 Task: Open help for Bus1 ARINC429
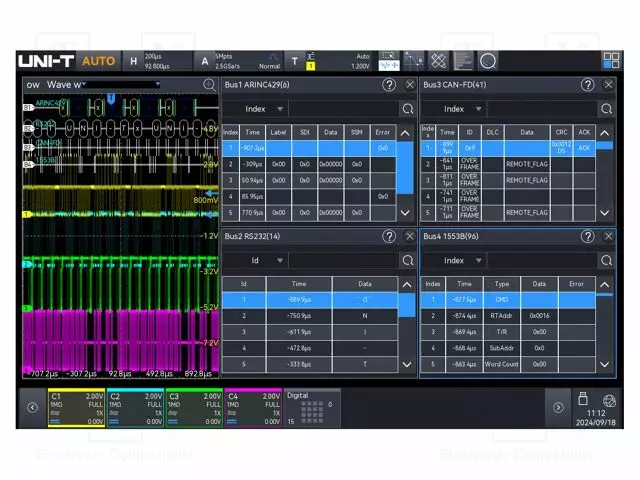point(389,85)
